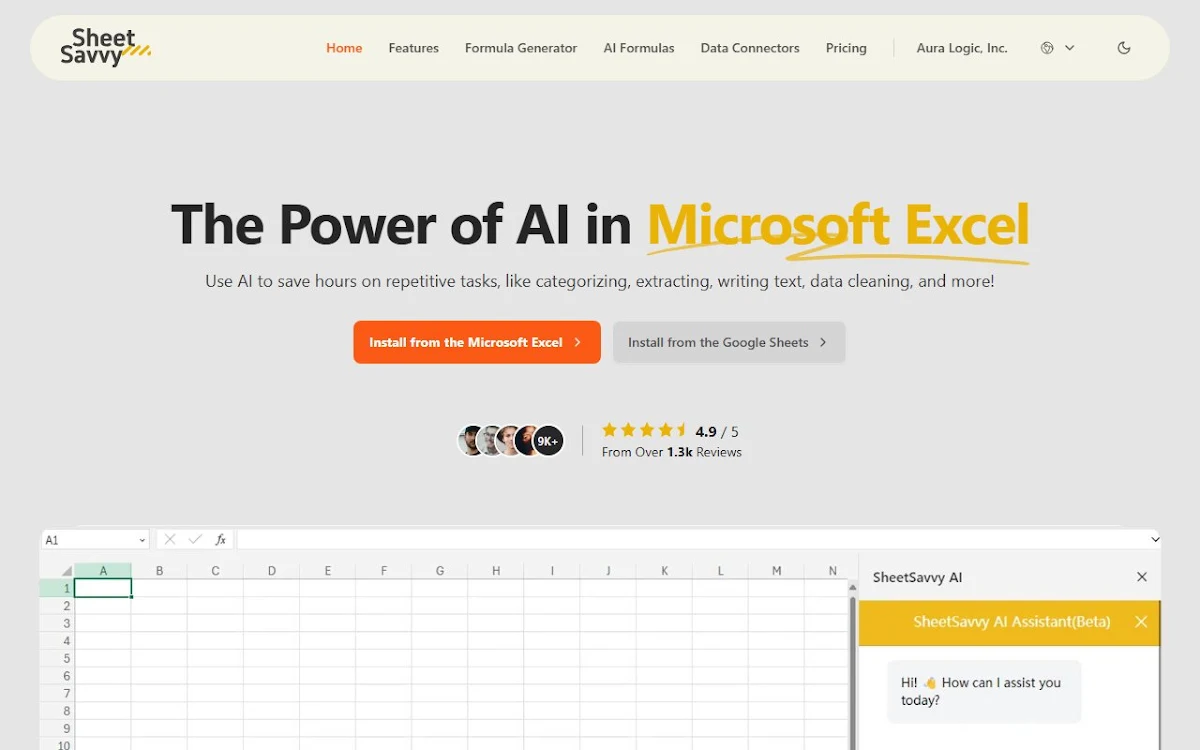Screen dimensions: 1200x750
Task: Open the Home menu item
Action: (344, 48)
